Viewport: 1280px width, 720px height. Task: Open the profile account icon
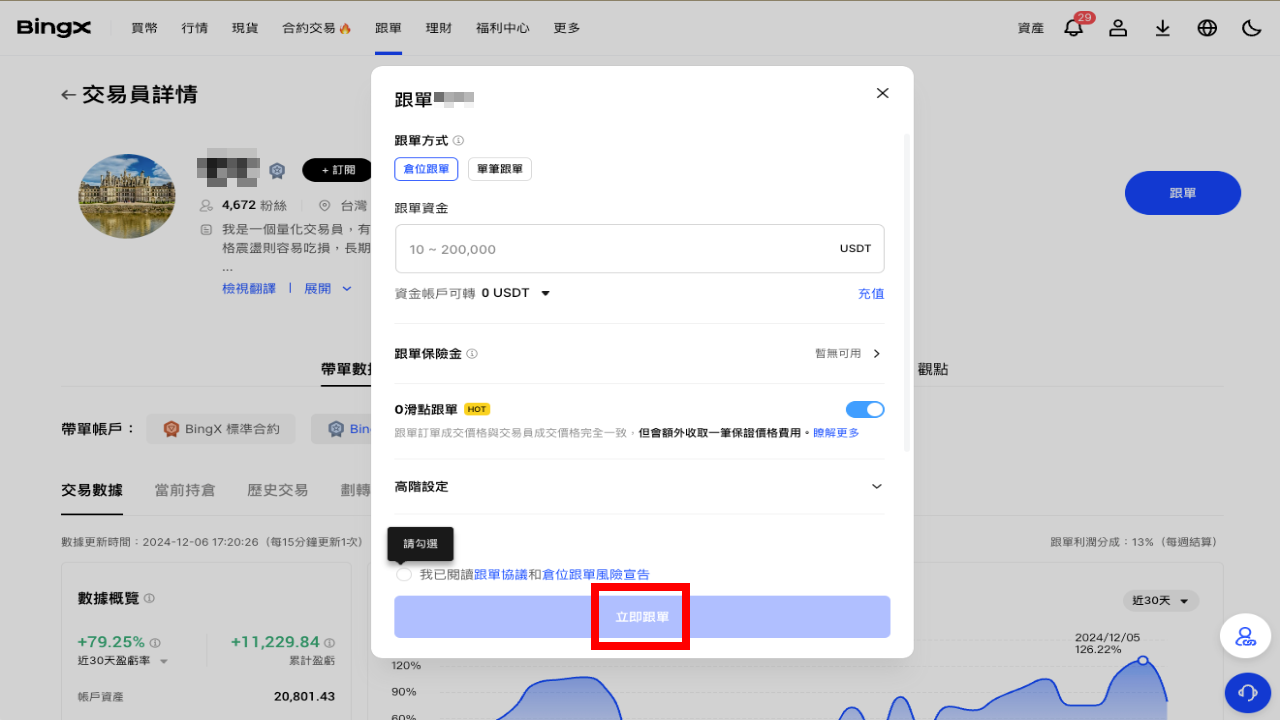pos(1117,28)
